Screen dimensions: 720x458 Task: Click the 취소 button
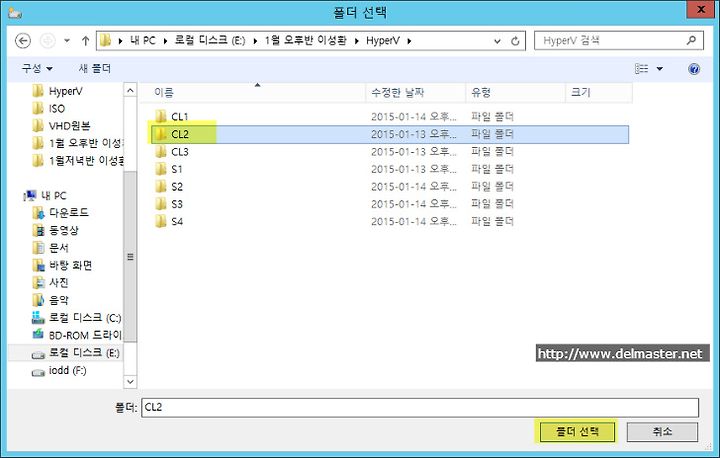[x=662, y=432]
